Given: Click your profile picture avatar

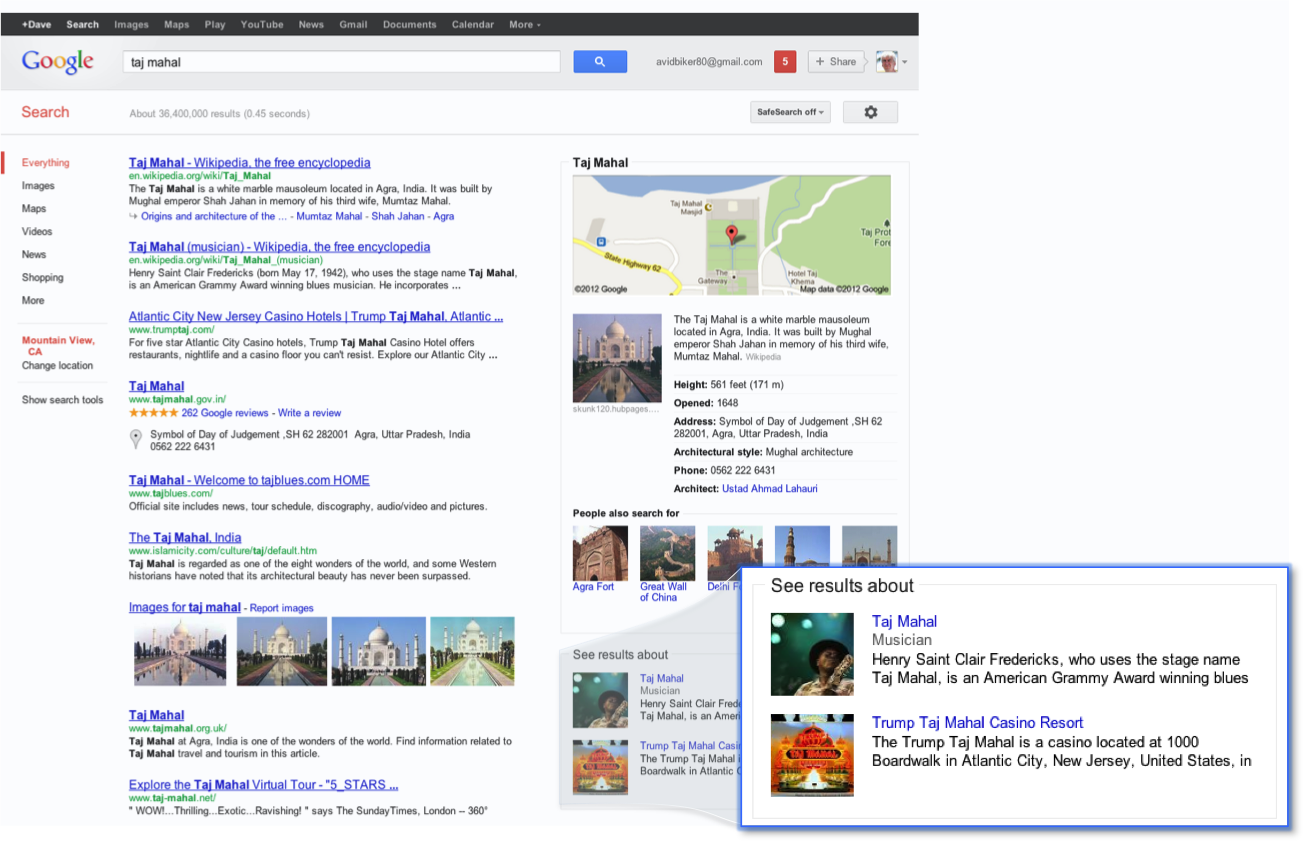Looking at the screenshot, I should pyautogui.click(x=886, y=61).
